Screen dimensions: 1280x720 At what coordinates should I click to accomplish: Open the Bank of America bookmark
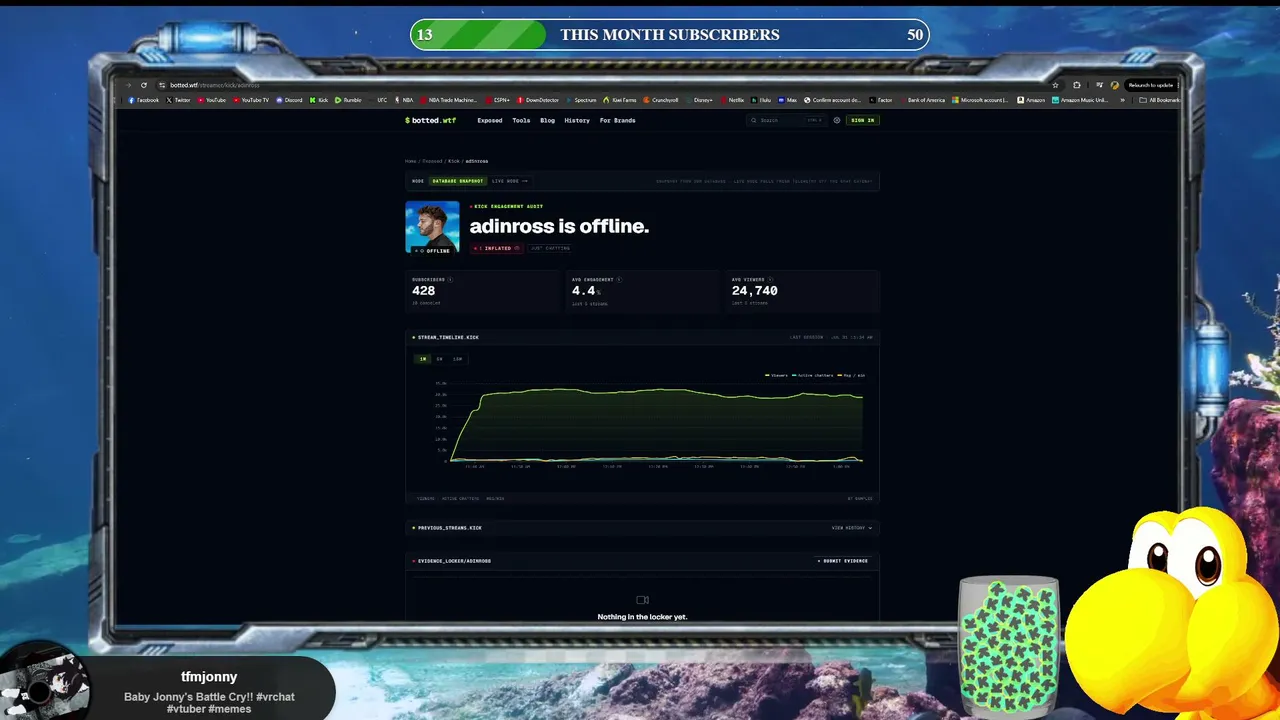922,100
